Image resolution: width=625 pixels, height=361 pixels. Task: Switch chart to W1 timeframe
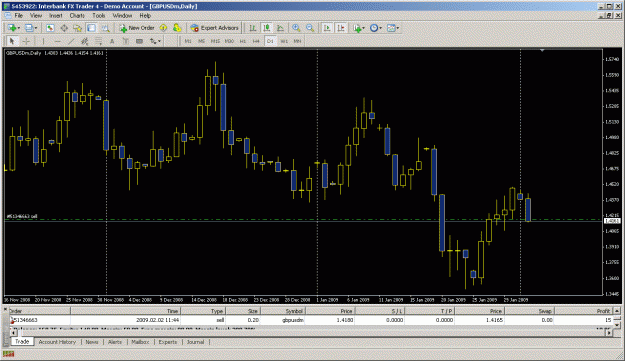tap(284, 41)
